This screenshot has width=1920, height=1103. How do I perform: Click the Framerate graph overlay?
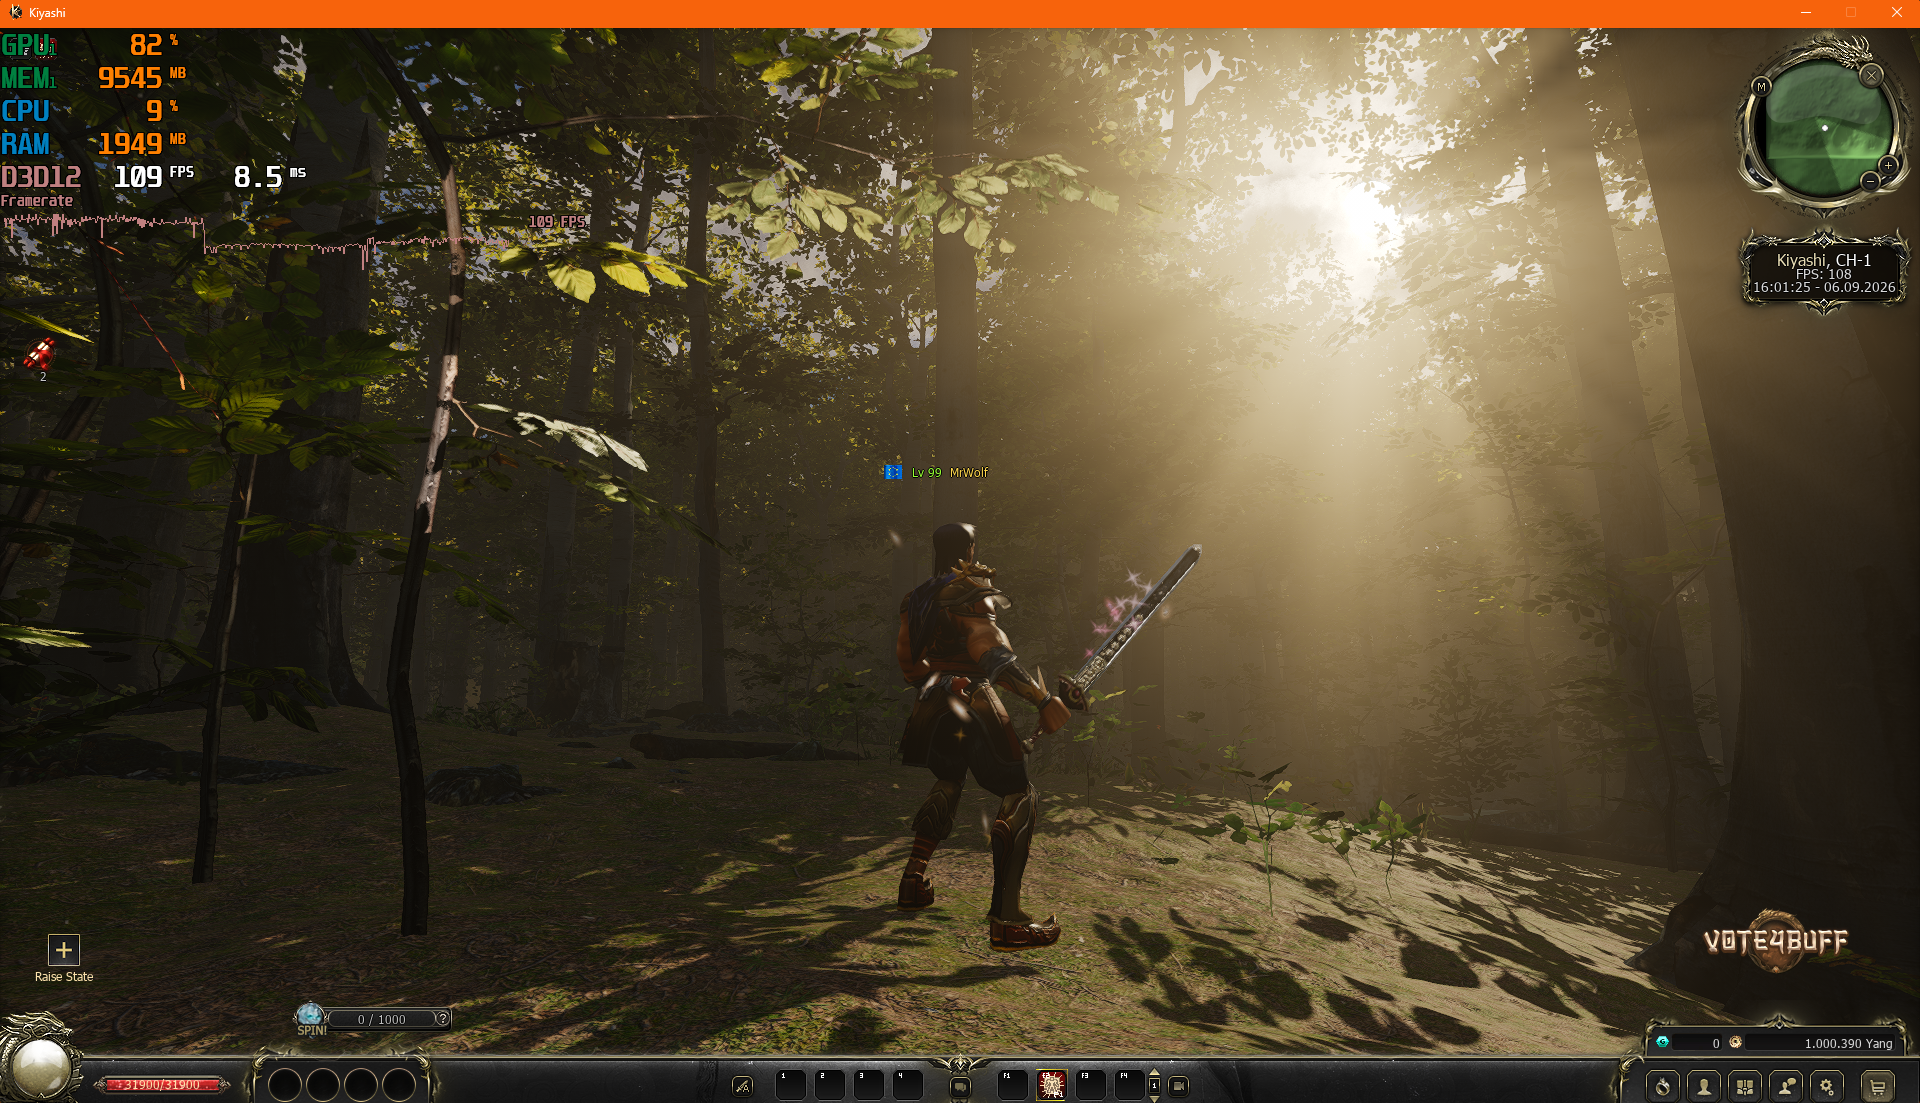295,240
